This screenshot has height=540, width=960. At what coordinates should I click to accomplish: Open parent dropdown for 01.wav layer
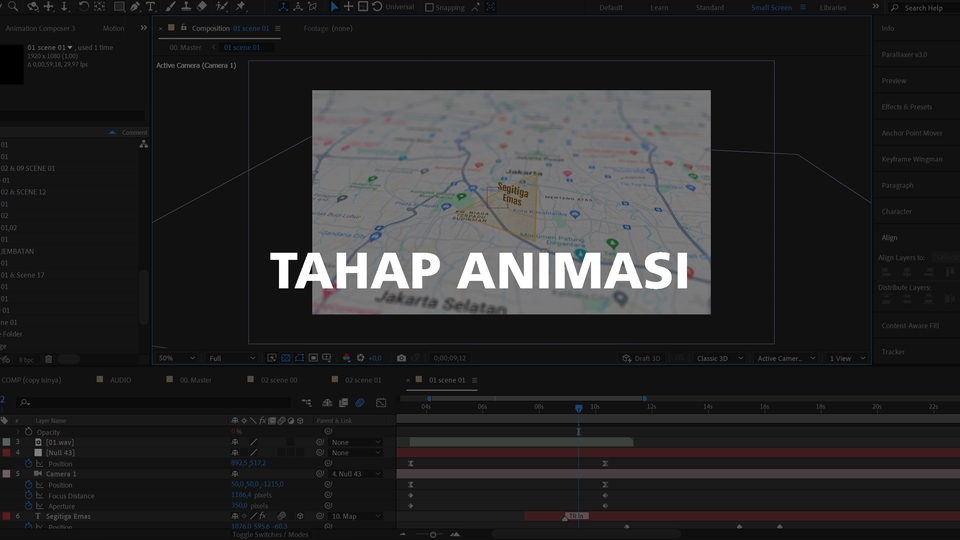coord(355,442)
